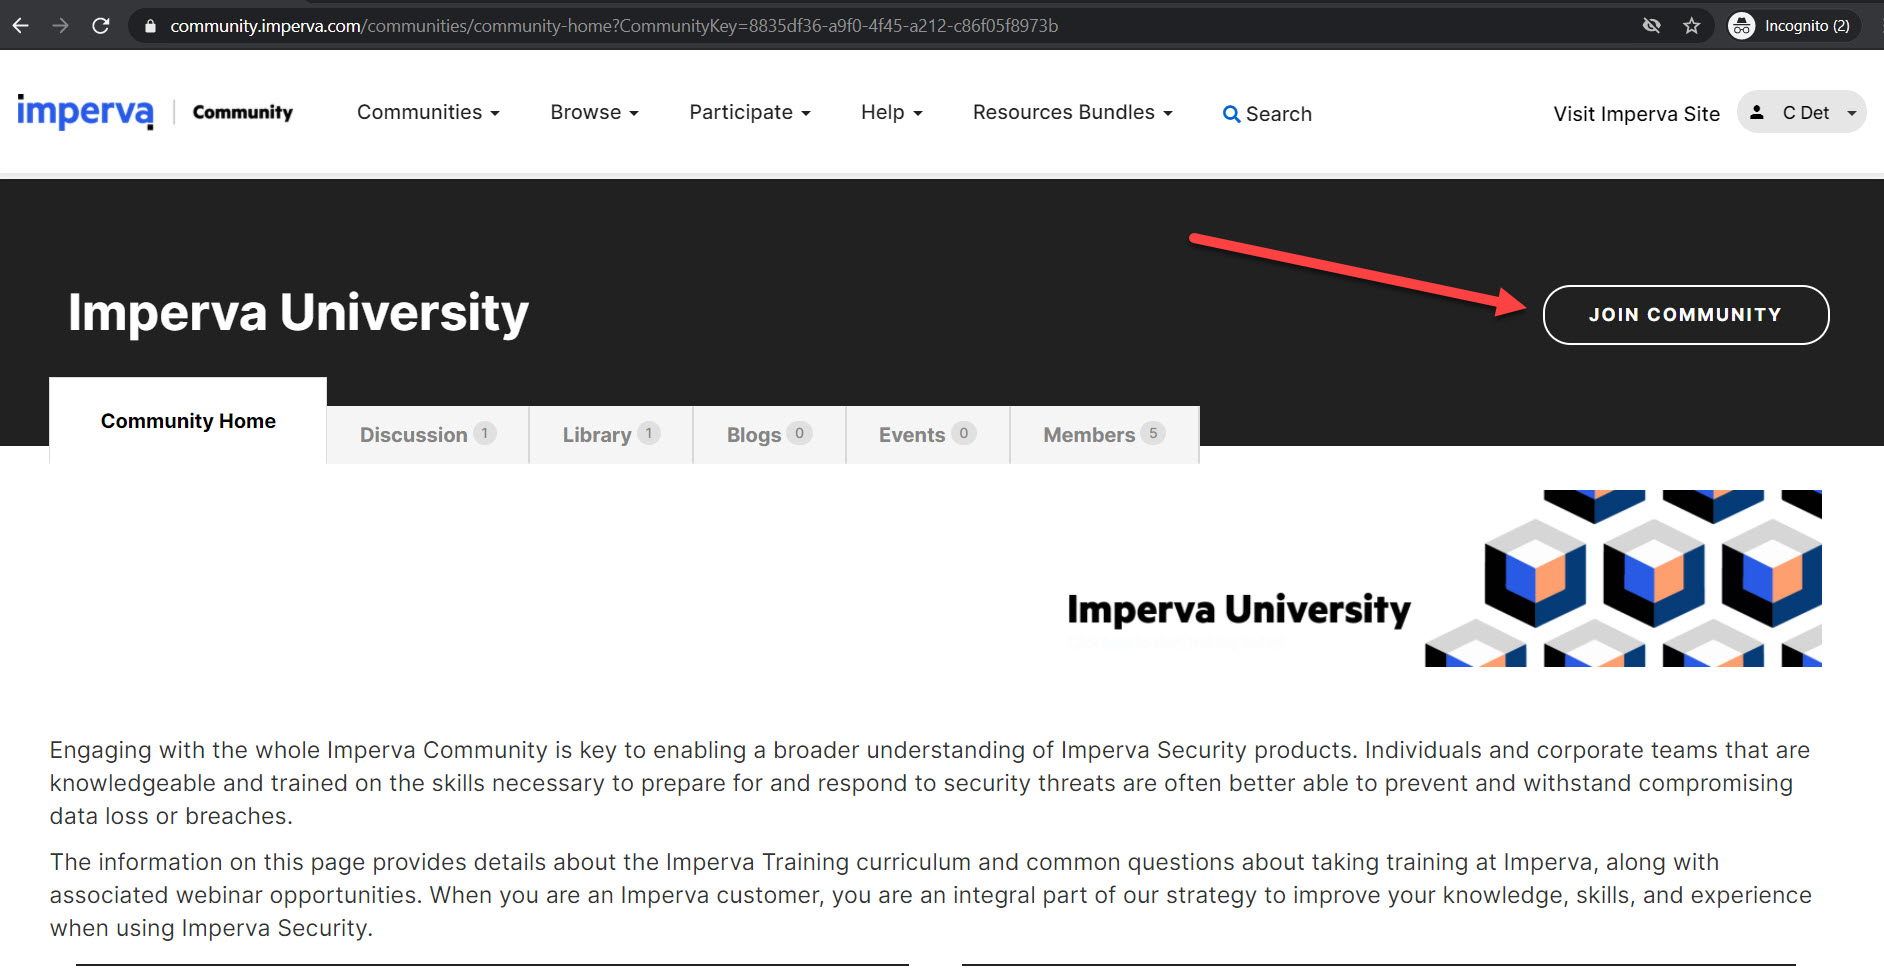Click the browser back arrow
Screen dimensions: 1884x972
(x=20, y=25)
